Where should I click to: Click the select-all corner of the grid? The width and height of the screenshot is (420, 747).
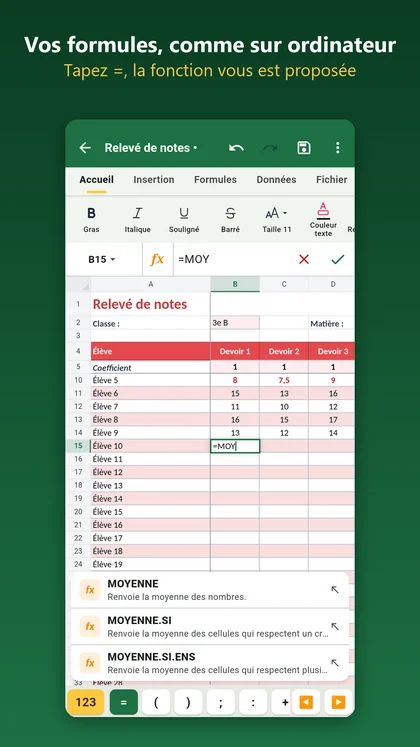point(78,284)
